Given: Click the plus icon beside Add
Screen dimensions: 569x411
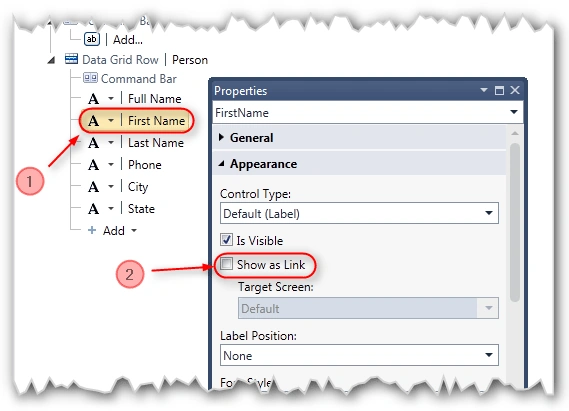Looking at the screenshot, I should click(x=92, y=230).
